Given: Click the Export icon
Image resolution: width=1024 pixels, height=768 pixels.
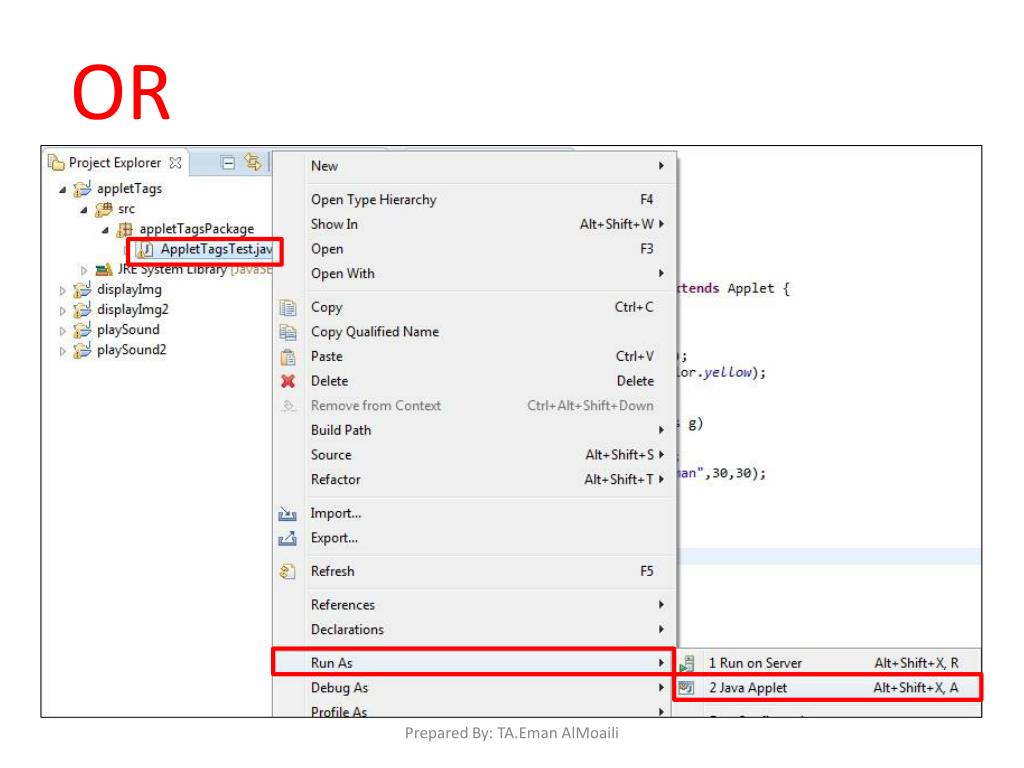Looking at the screenshot, I should (x=287, y=539).
